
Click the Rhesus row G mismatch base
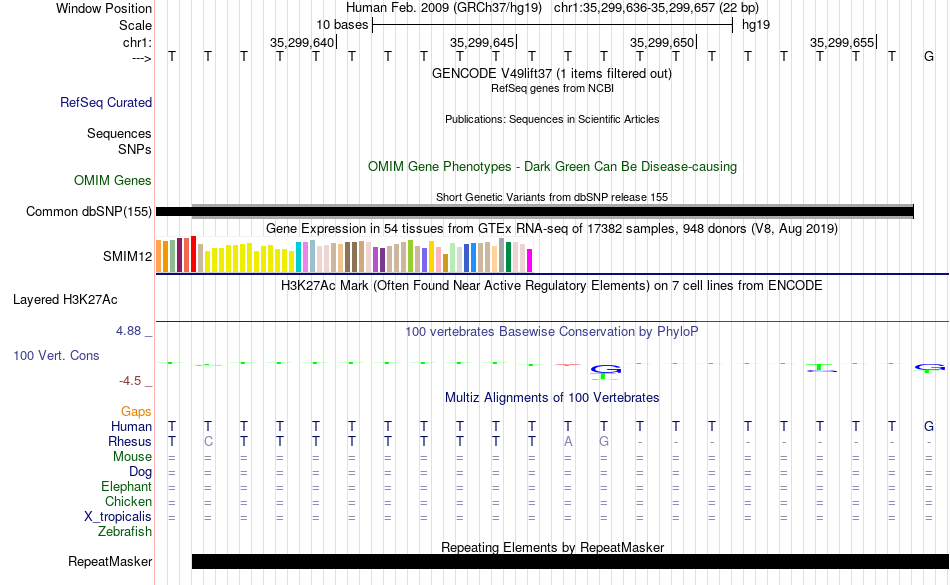click(603, 441)
